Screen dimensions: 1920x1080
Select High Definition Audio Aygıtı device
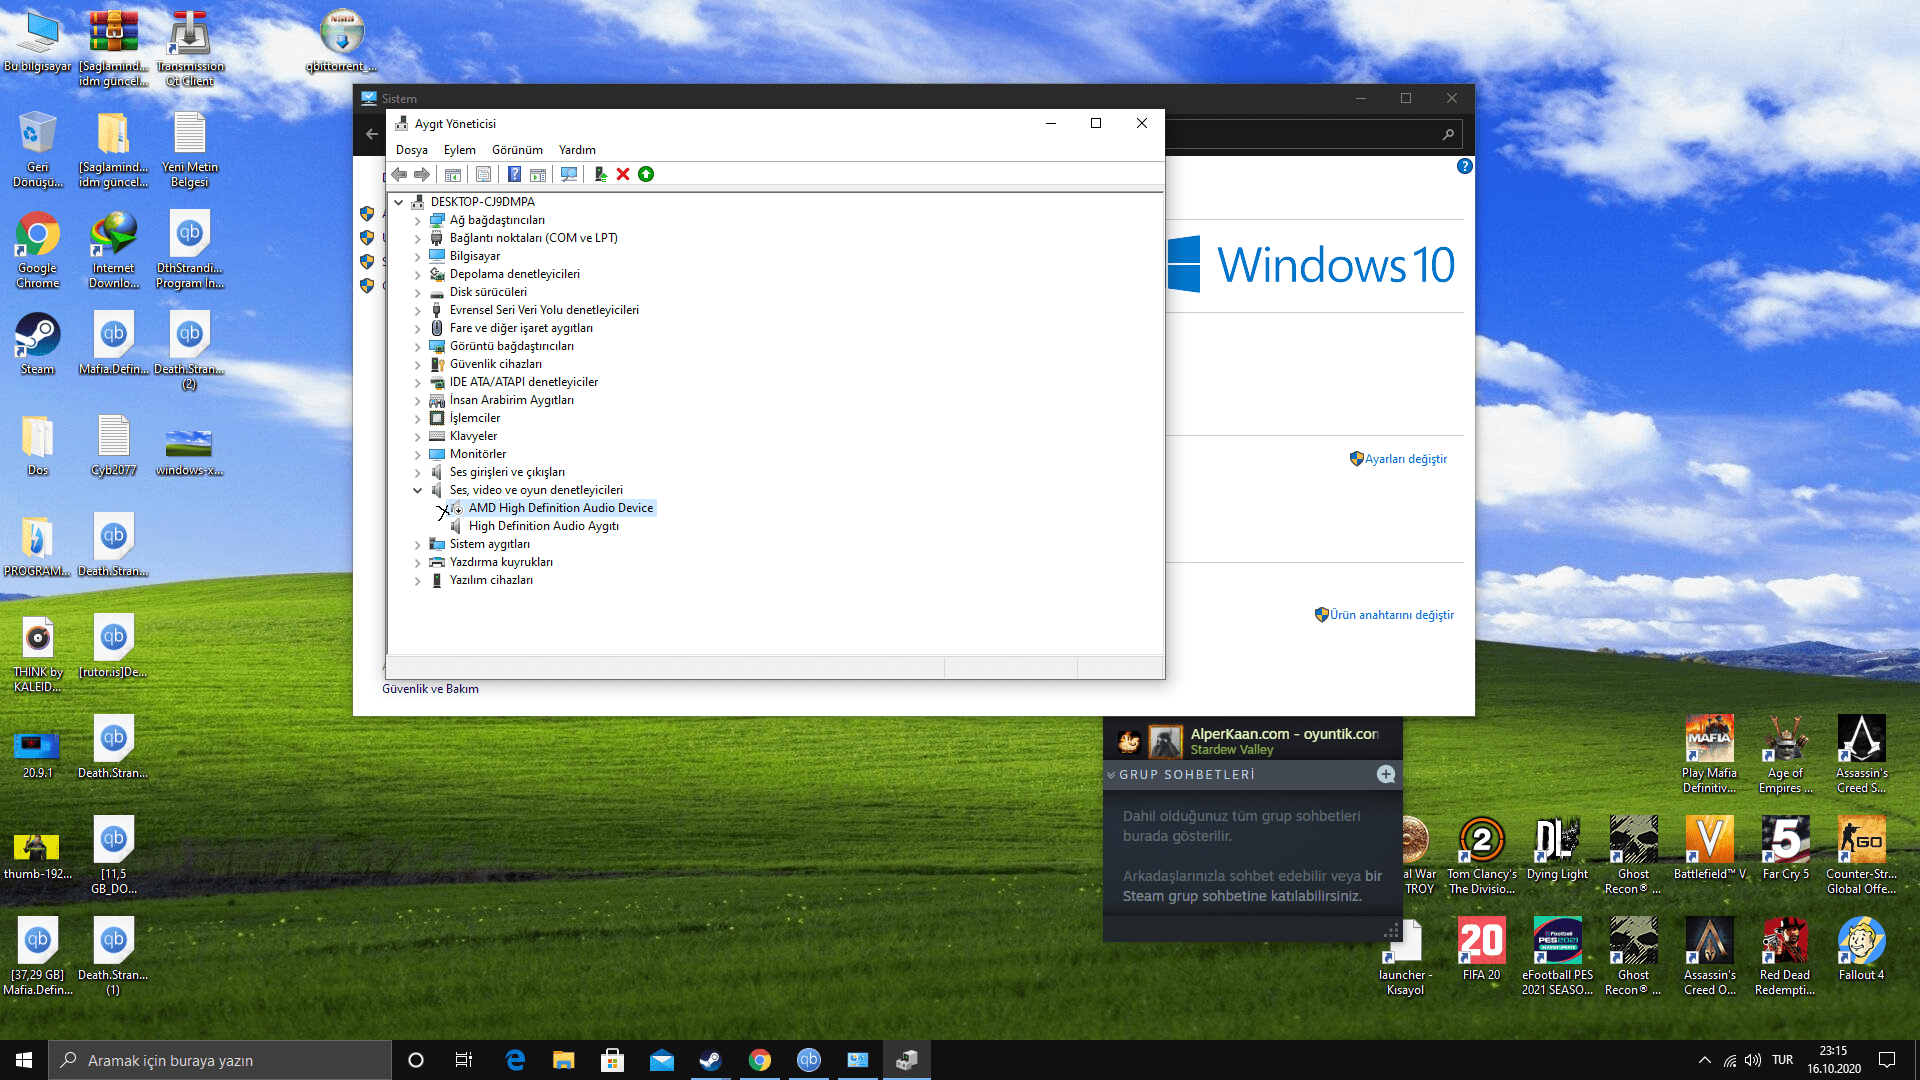pos(543,526)
